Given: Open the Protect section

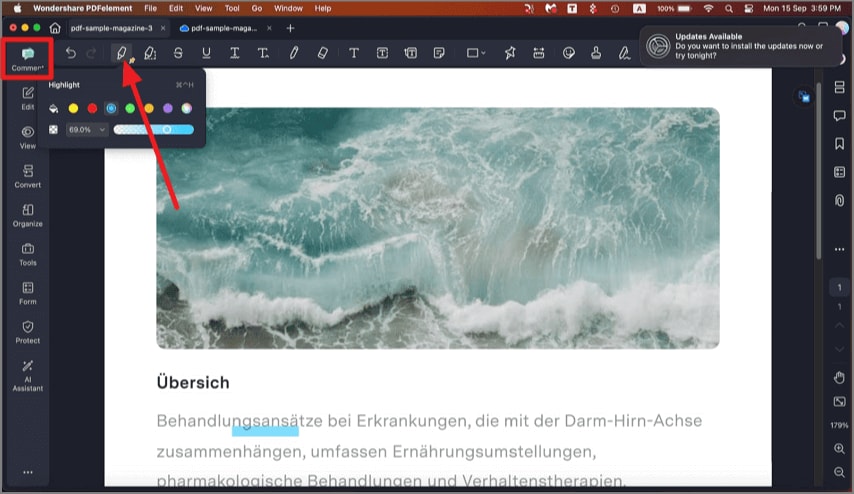Looking at the screenshot, I should pyautogui.click(x=28, y=332).
